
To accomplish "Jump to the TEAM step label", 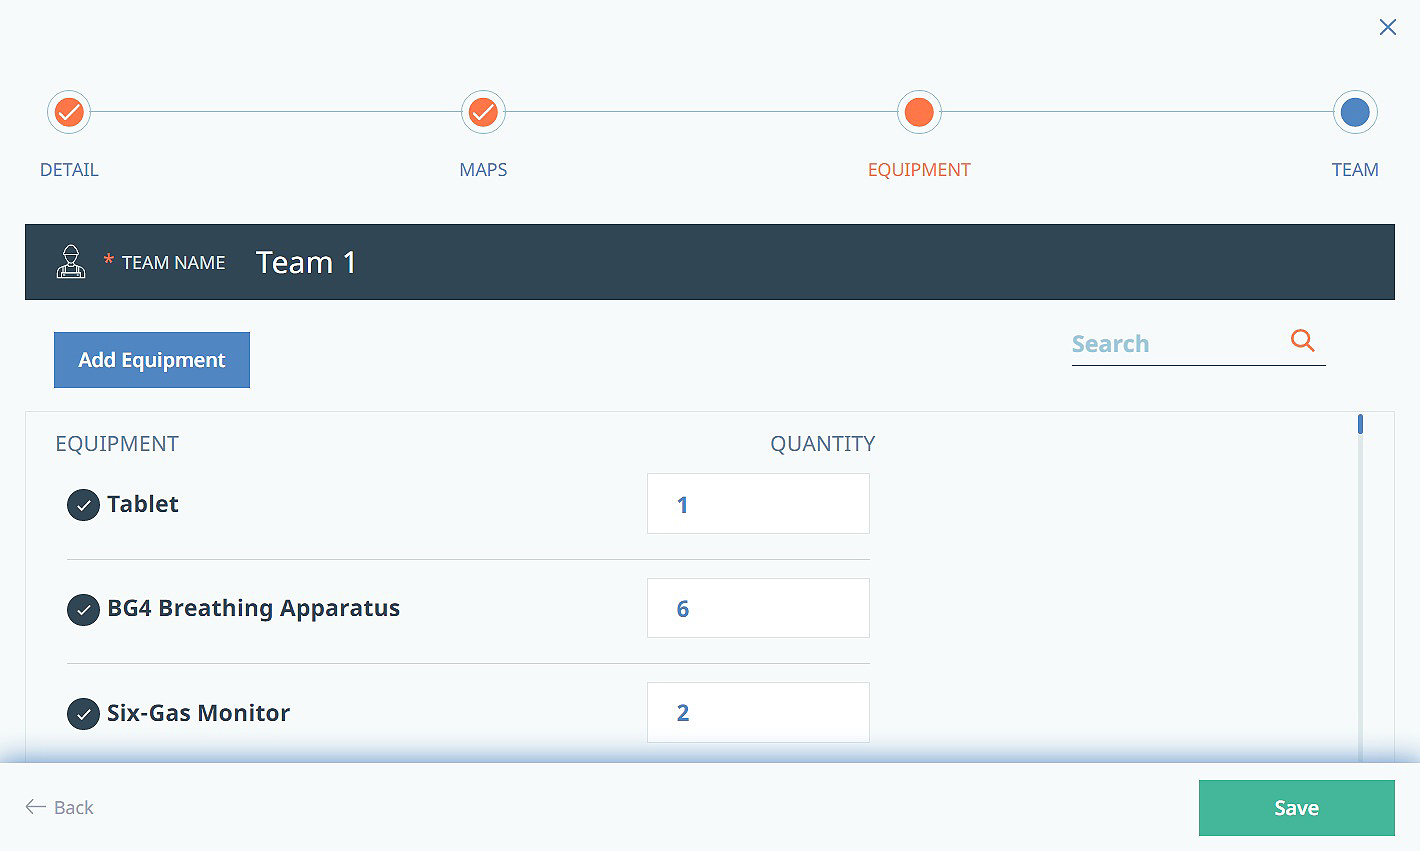I will [x=1355, y=170].
